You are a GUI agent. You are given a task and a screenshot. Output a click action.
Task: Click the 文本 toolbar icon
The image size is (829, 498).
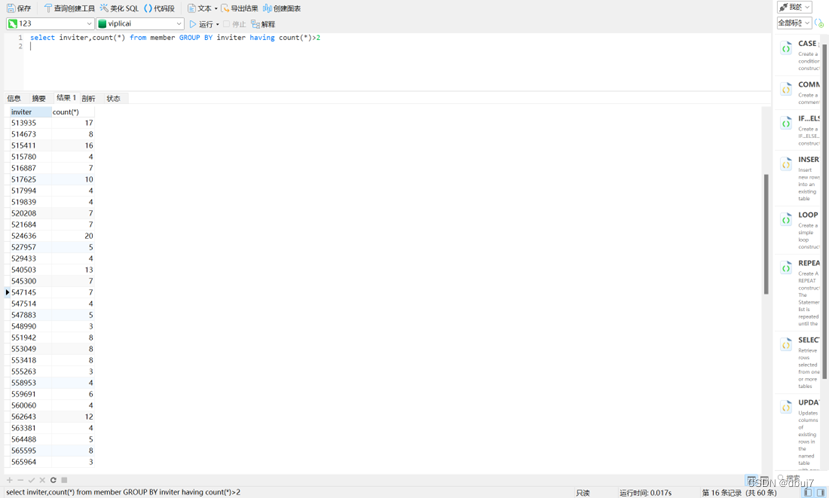point(191,8)
